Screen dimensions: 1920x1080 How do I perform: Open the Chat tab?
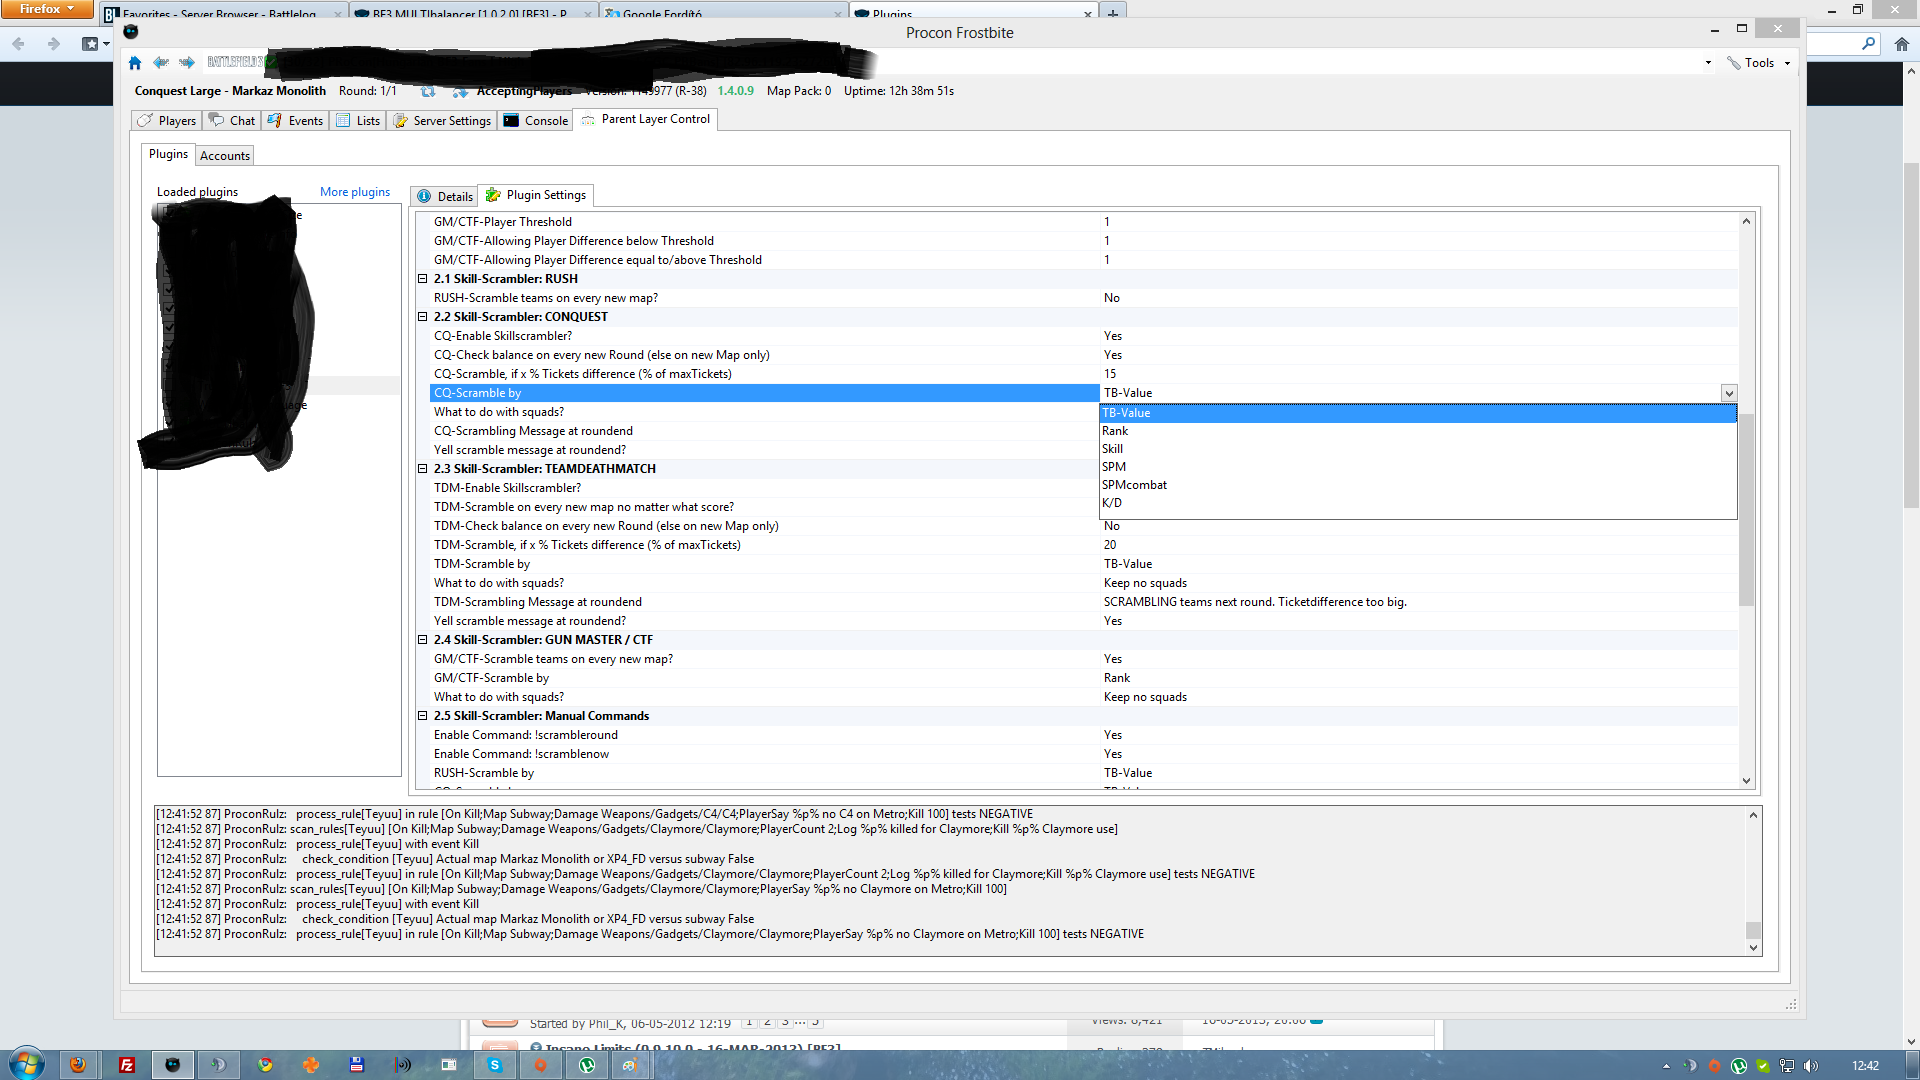click(x=232, y=121)
